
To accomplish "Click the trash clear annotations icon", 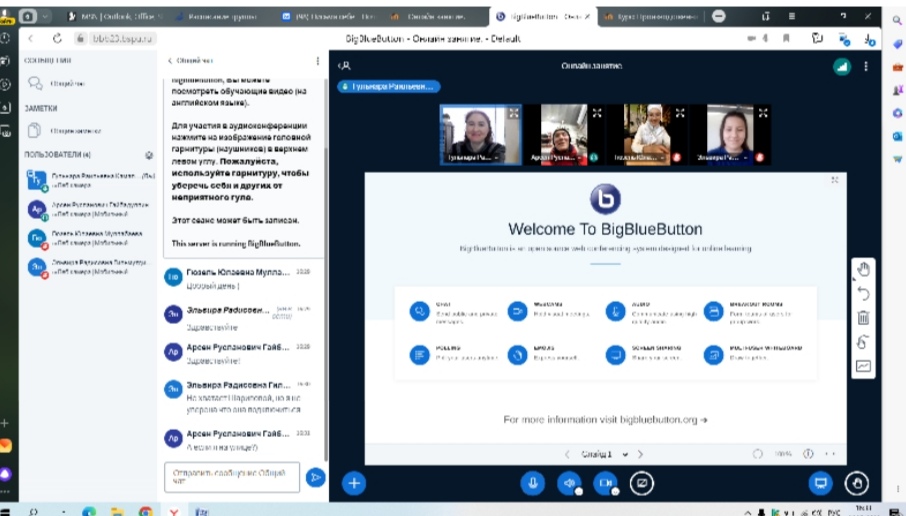I will (x=863, y=318).
